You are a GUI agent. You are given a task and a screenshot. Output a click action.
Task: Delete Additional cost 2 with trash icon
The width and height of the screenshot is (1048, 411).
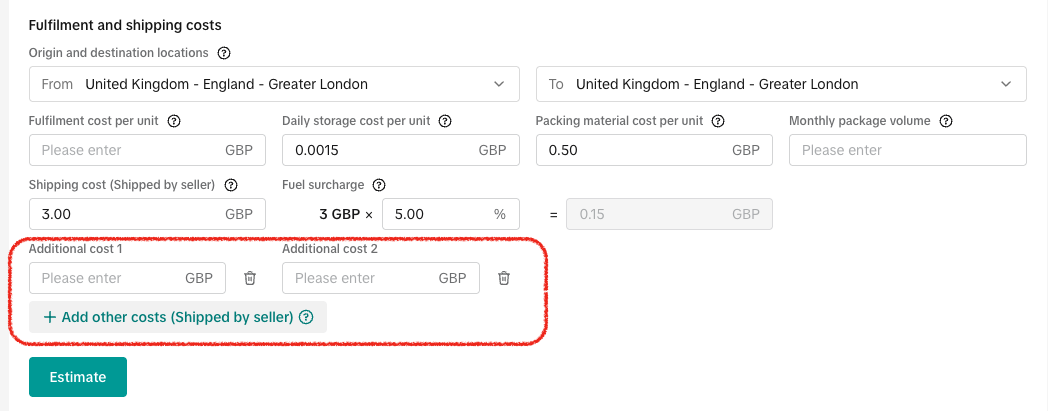click(504, 278)
